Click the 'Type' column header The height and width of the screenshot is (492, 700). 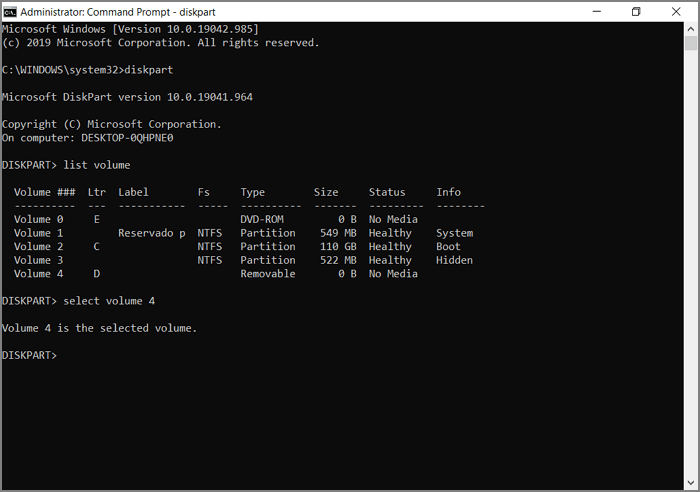[x=253, y=192]
